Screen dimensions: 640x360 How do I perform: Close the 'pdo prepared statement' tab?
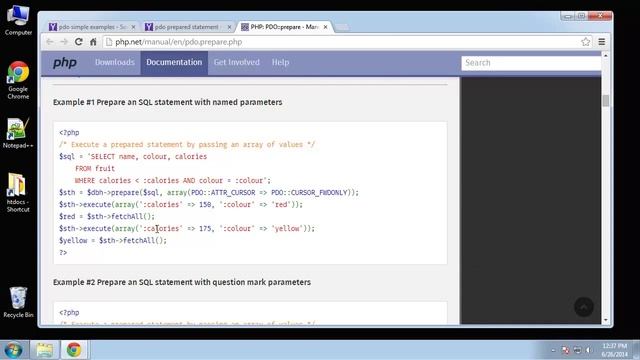[229, 27]
